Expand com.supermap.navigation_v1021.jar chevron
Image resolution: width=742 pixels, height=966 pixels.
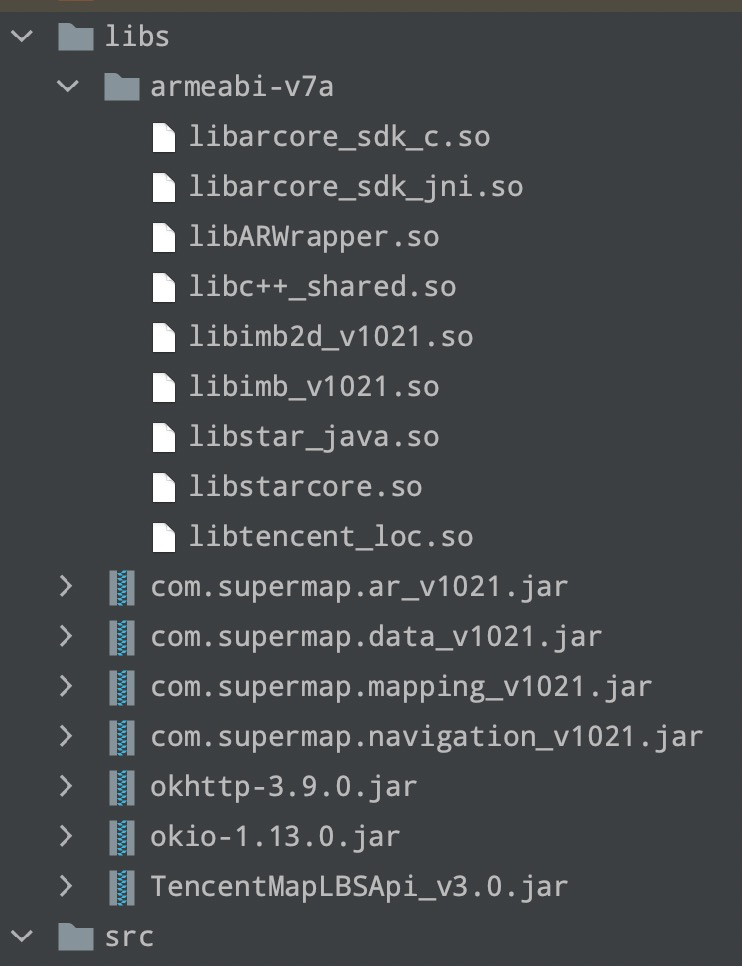click(67, 736)
